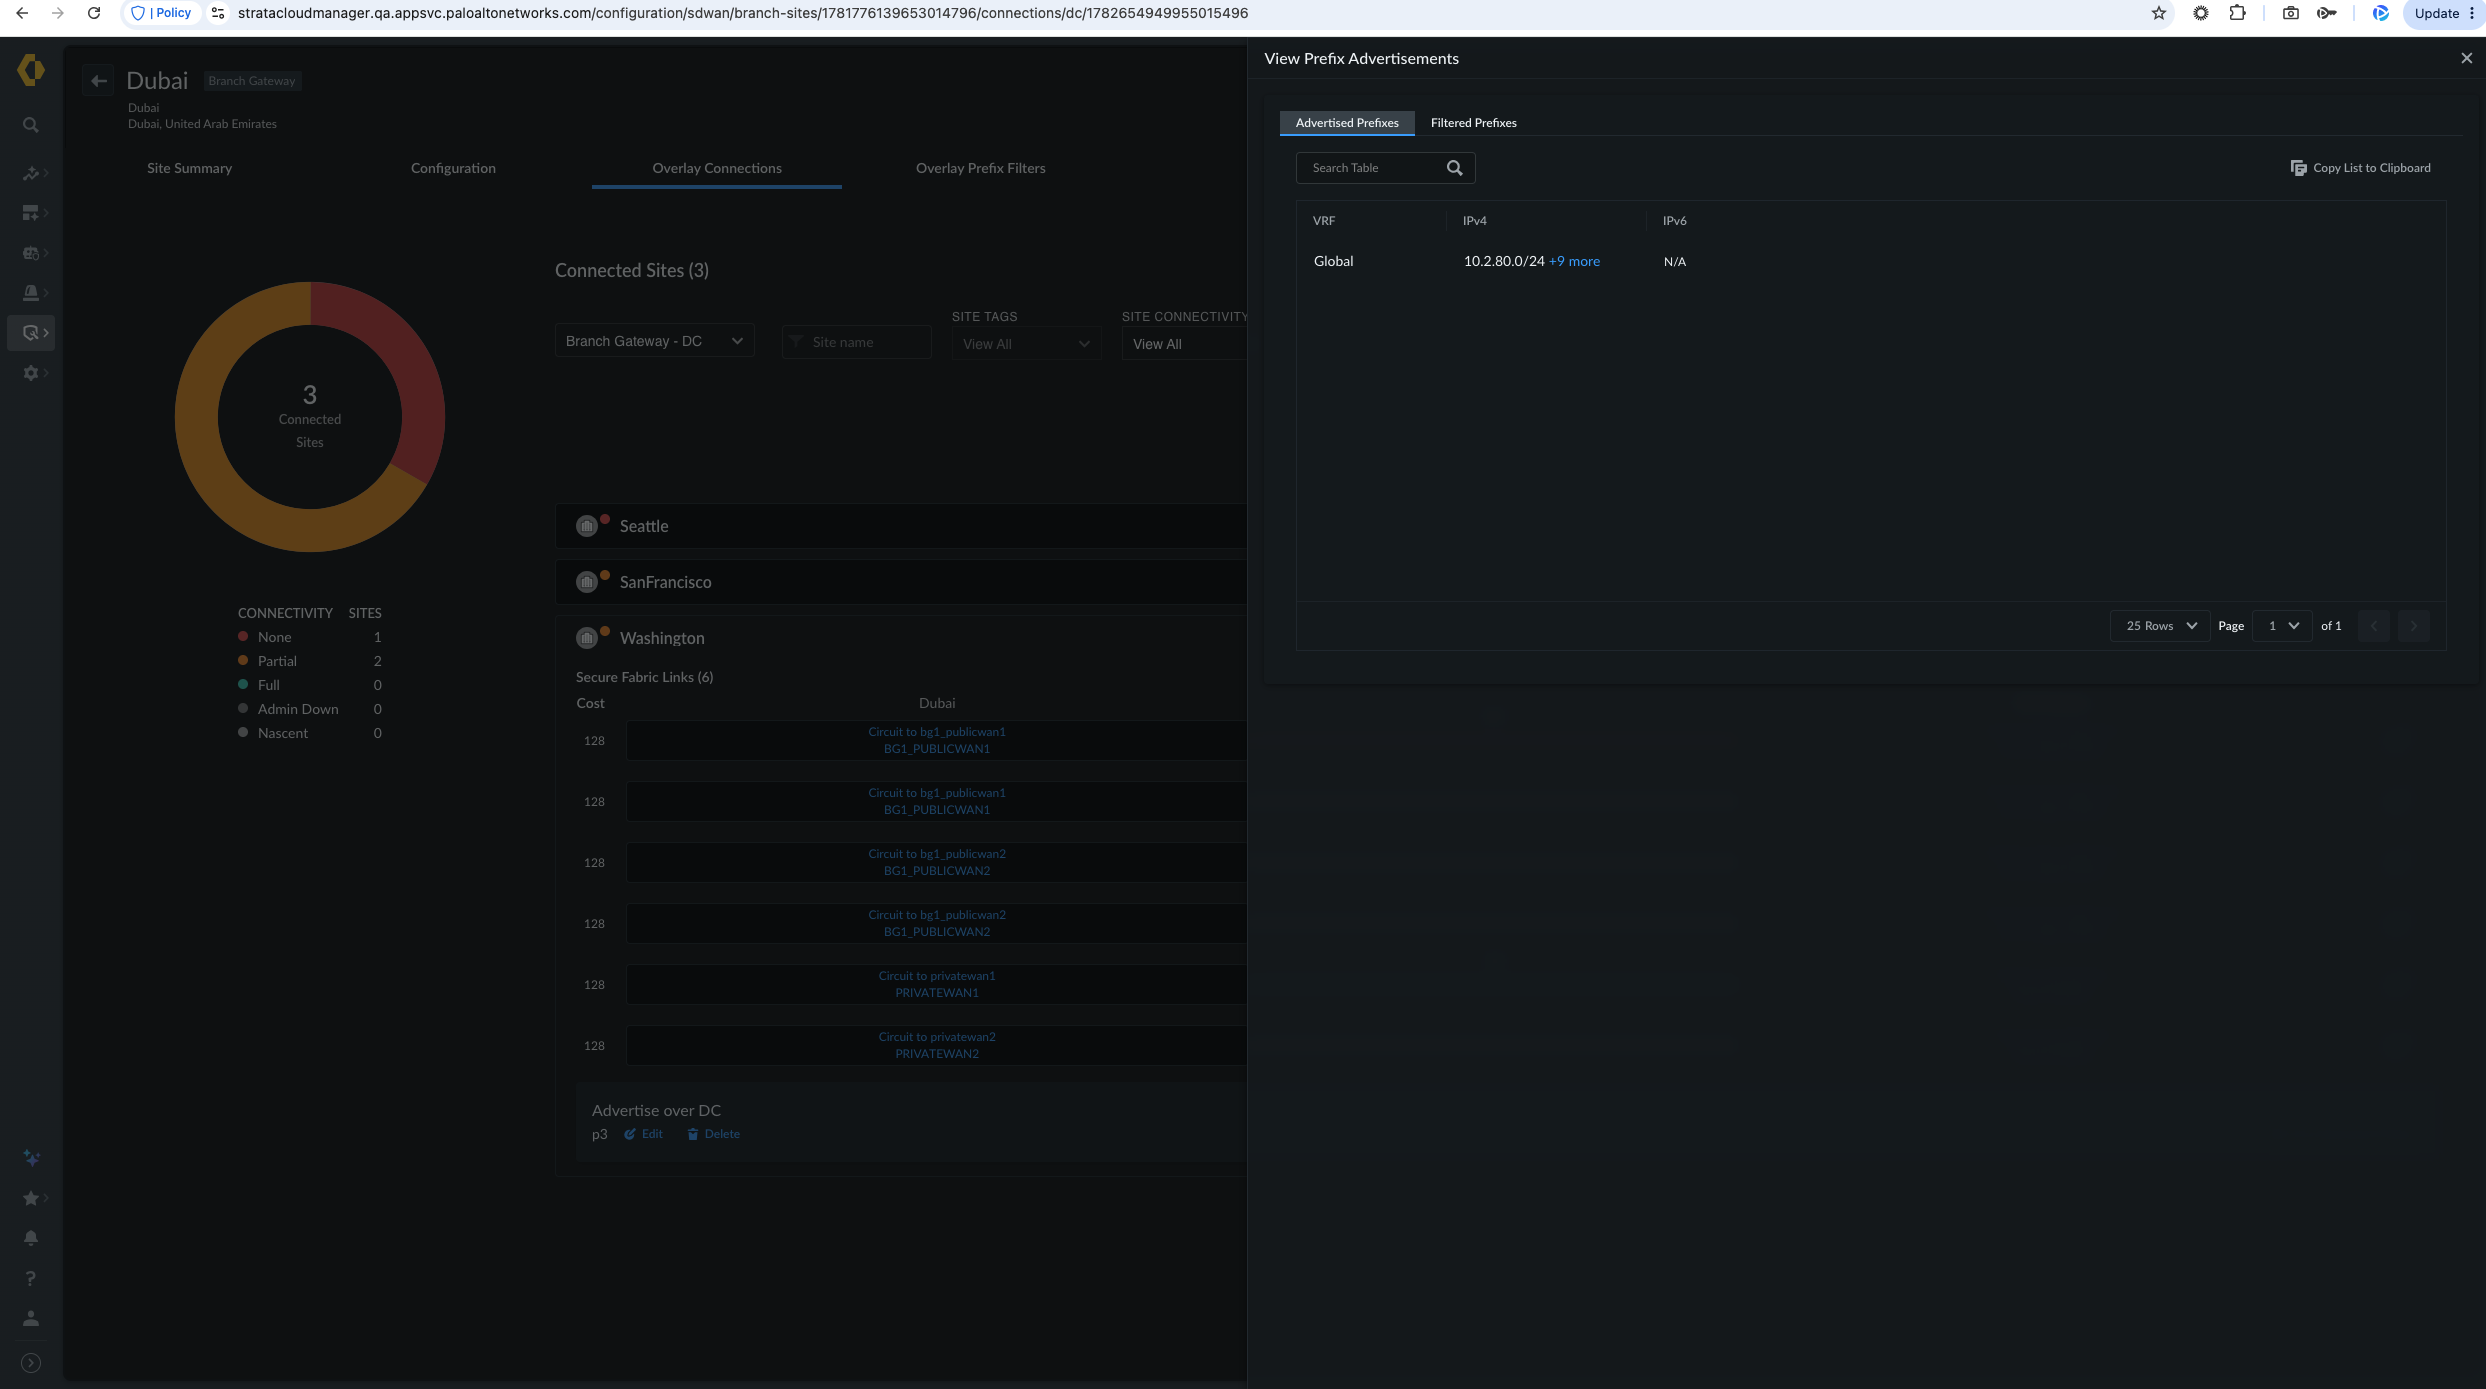
Task: Launch the AI sparkles assistant in sidebar
Action: (x=31, y=1158)
